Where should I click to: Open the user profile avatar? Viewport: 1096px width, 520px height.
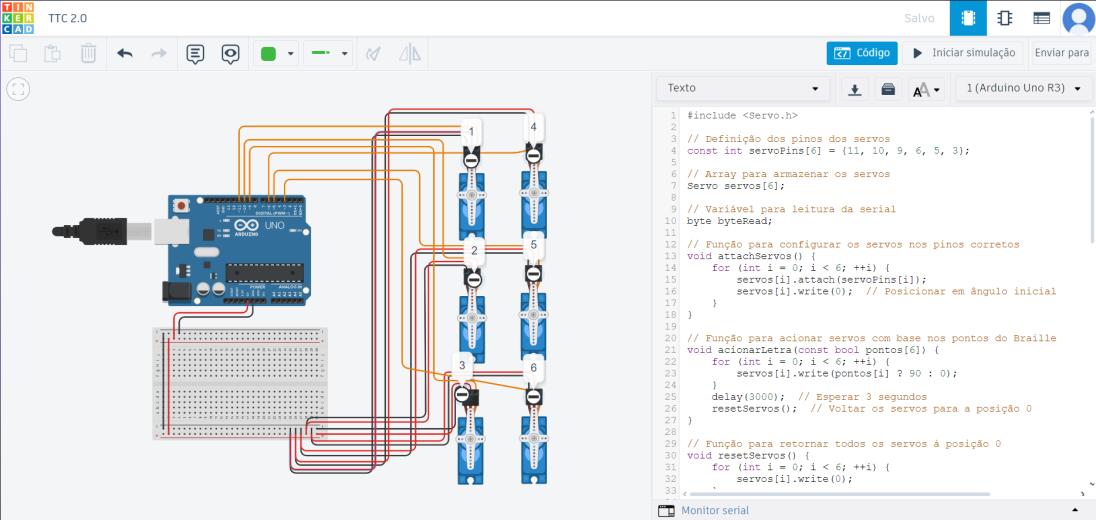(1078, 18)
